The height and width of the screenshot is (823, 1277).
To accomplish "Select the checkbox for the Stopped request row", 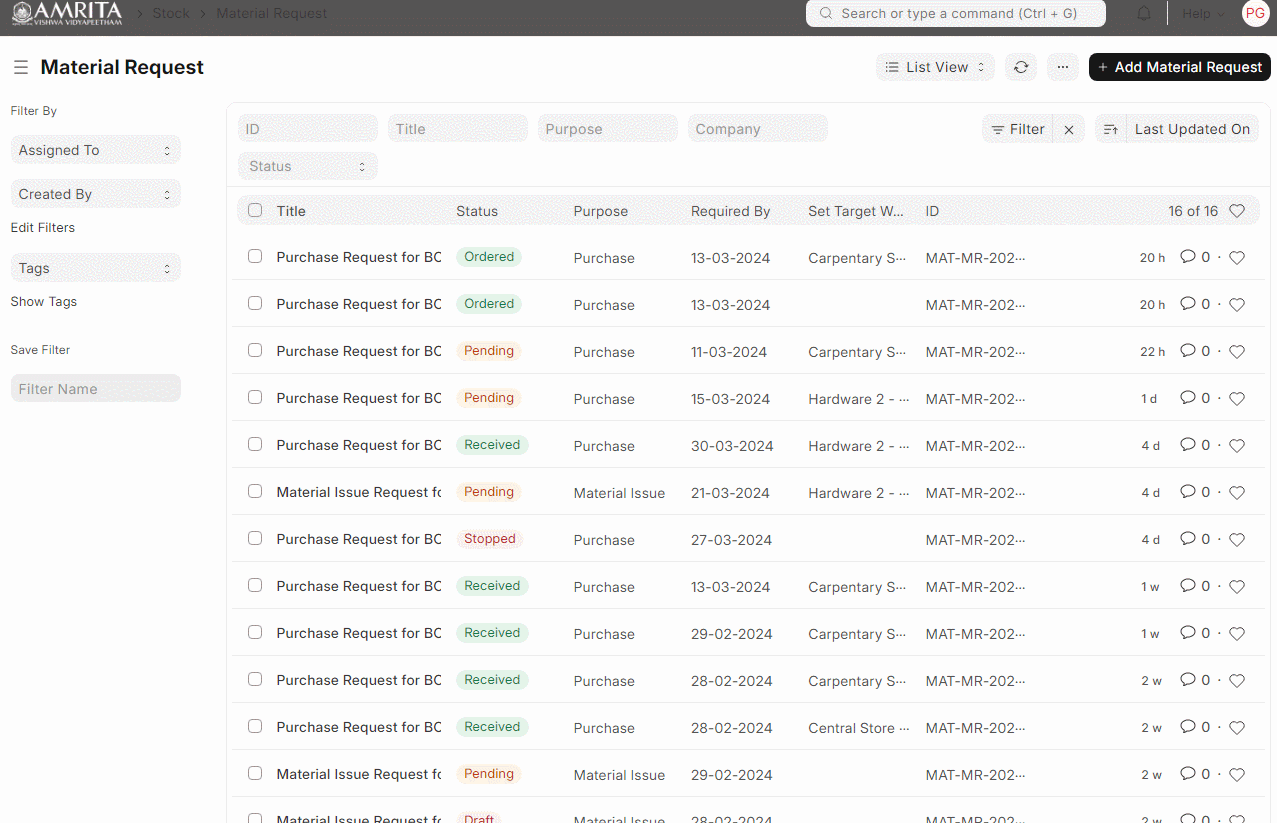I will point(255,539).
